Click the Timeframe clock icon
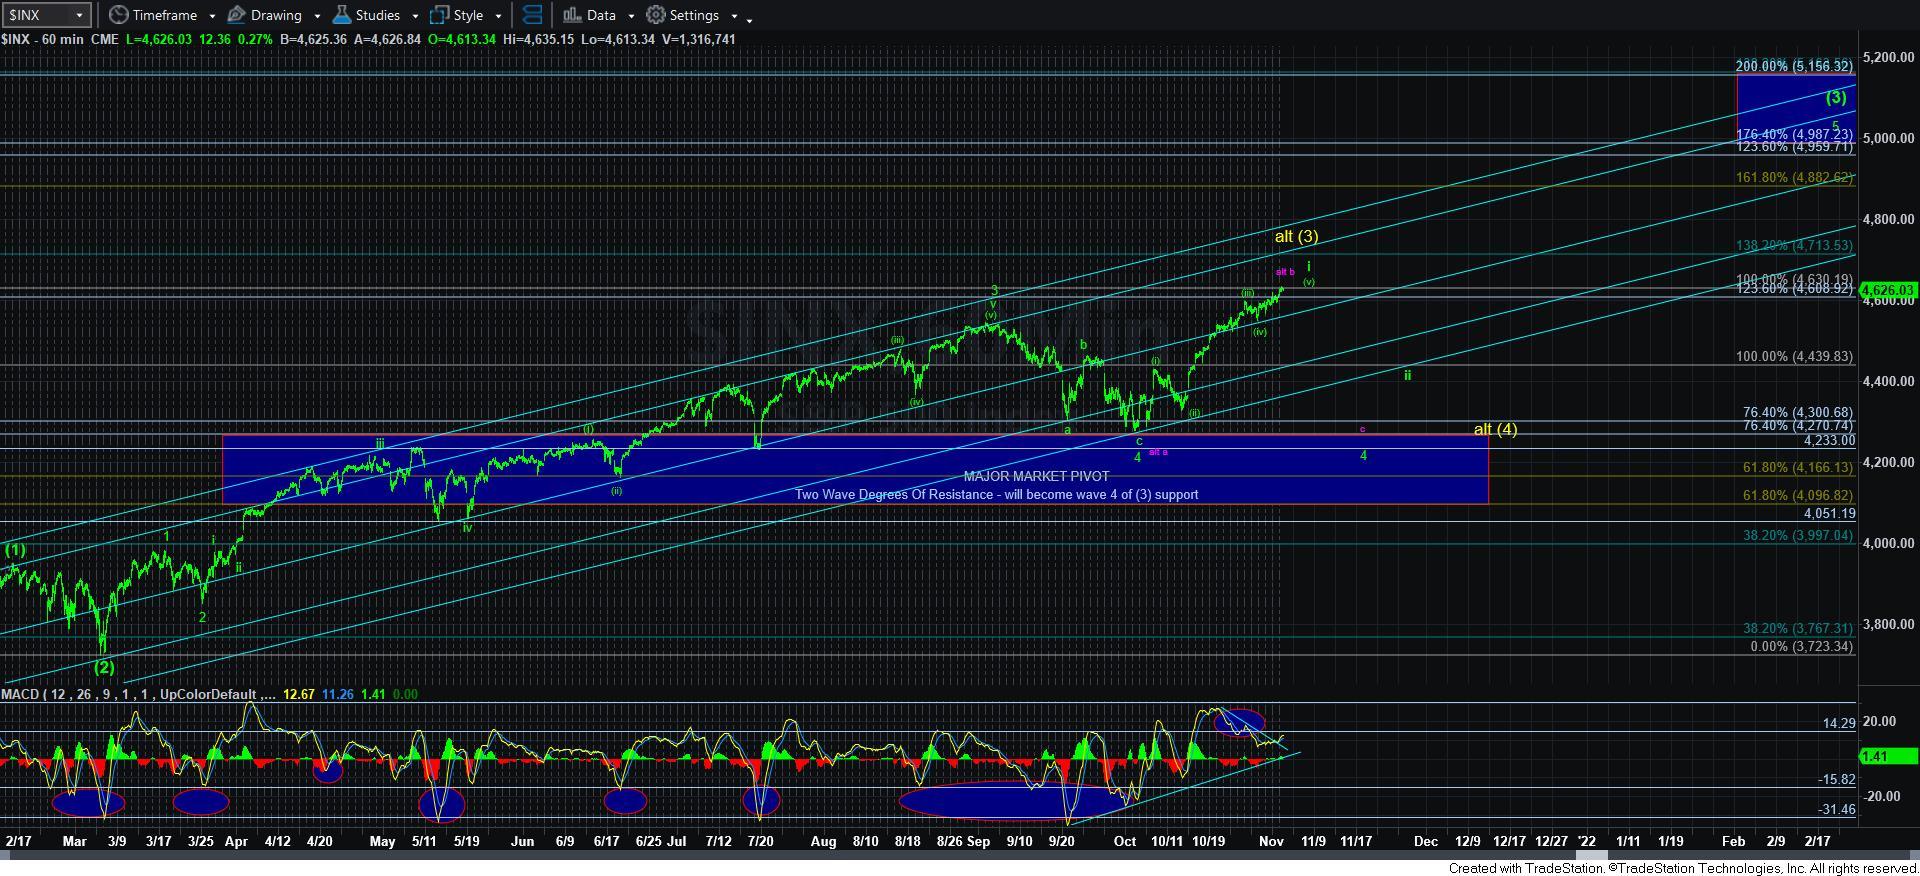The image size is (1920, 876). 119,15
